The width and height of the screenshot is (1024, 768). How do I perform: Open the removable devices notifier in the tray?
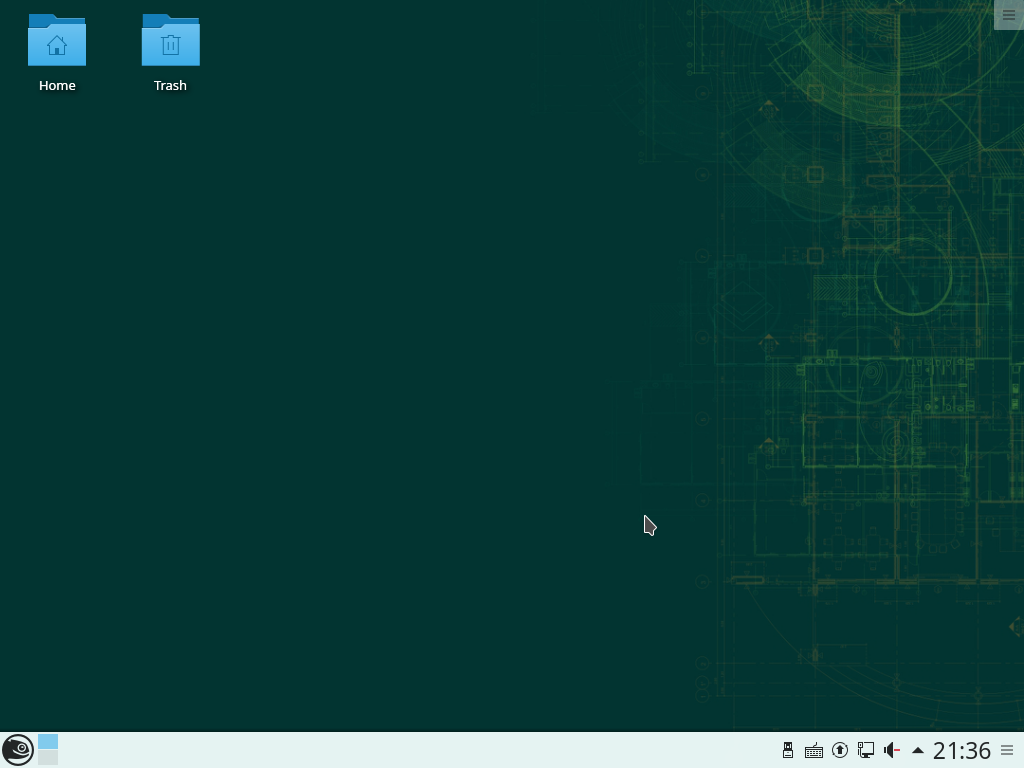point(787,750)
